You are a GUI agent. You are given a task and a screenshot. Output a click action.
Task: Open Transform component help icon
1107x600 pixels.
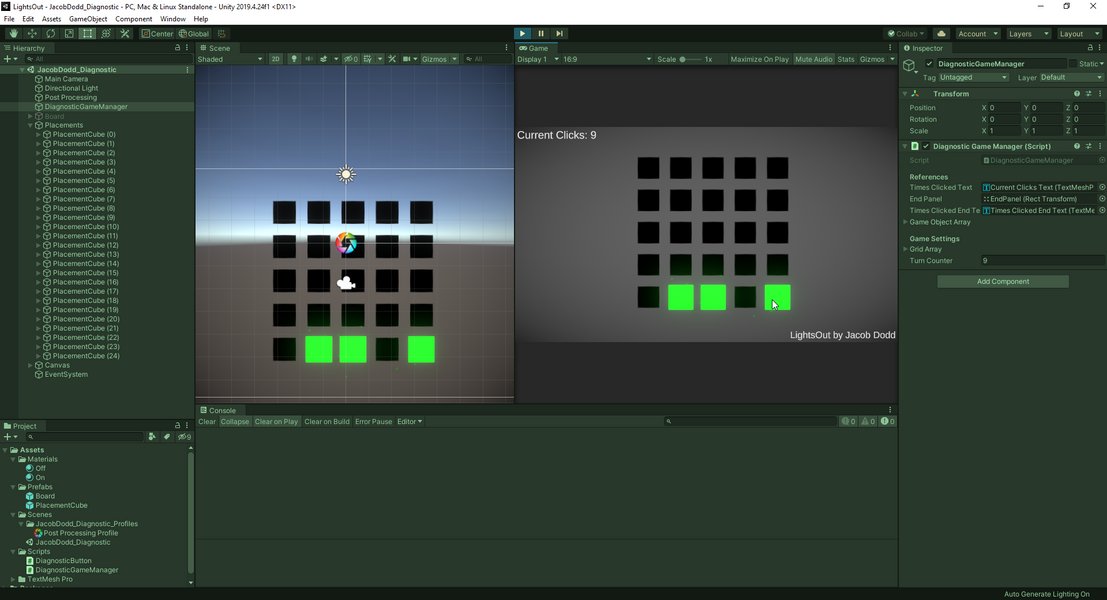[1077, 93]
